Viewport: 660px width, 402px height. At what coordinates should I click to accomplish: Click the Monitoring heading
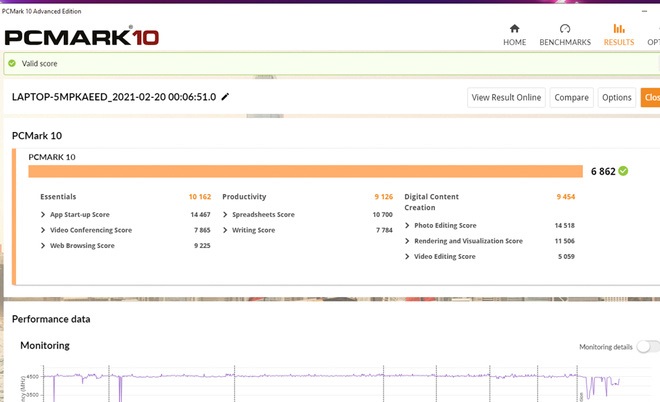tap(45, 346)
